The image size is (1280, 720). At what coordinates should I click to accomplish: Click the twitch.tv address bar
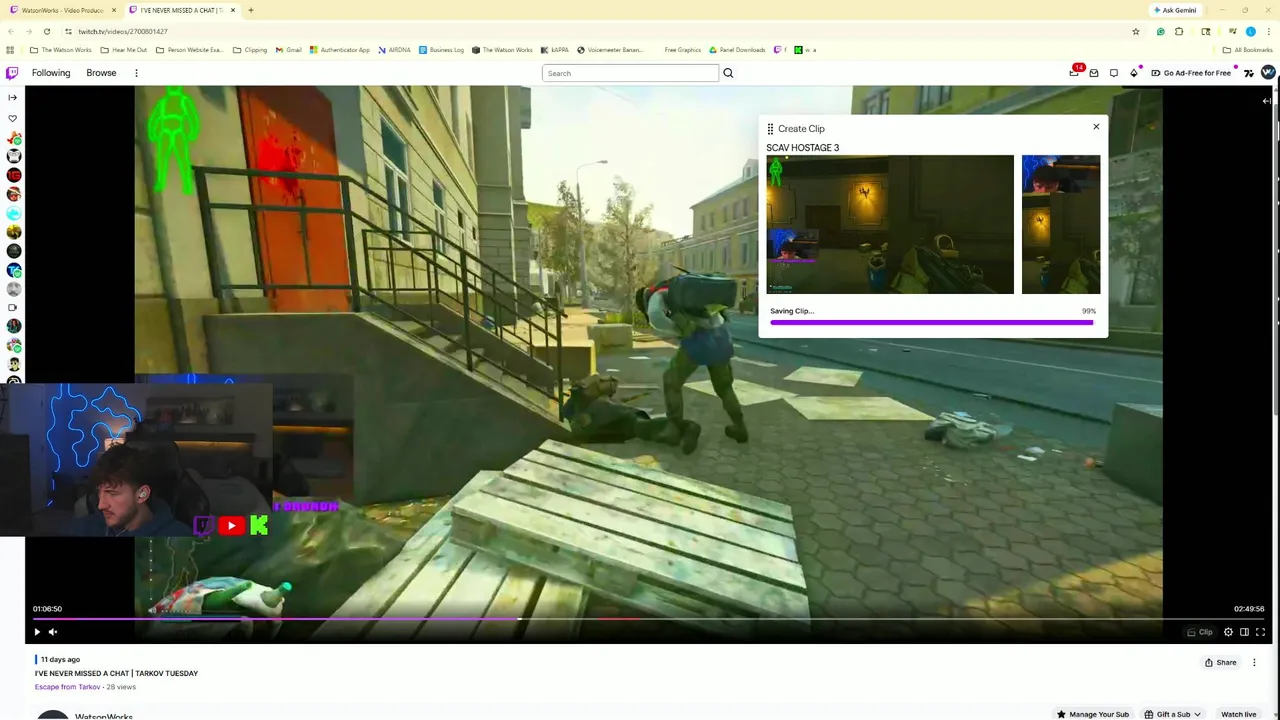coord(600,31)
